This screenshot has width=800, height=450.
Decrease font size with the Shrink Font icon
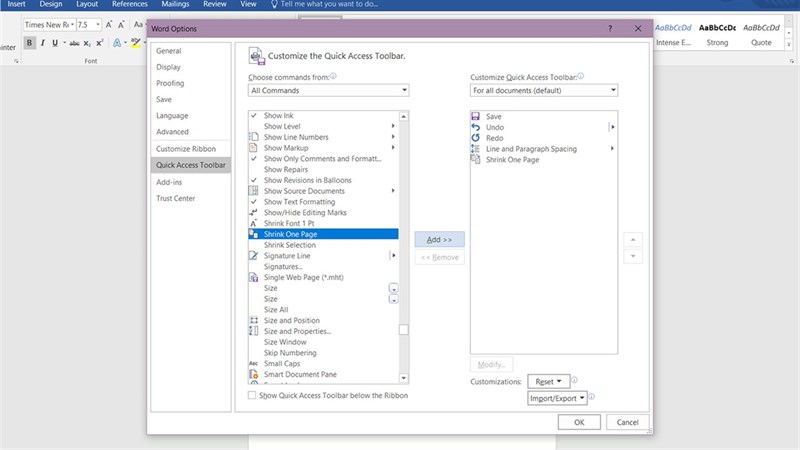121,24
